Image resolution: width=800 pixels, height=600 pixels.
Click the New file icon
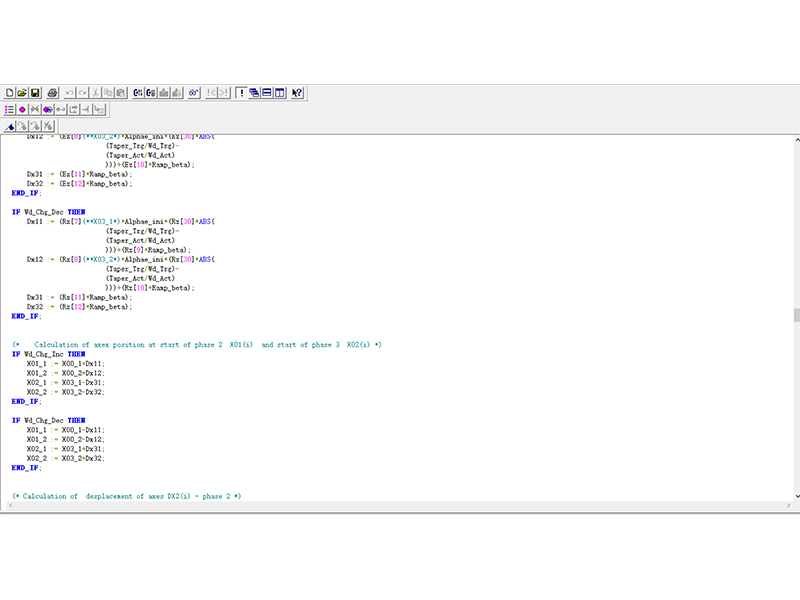coord(10,93)
